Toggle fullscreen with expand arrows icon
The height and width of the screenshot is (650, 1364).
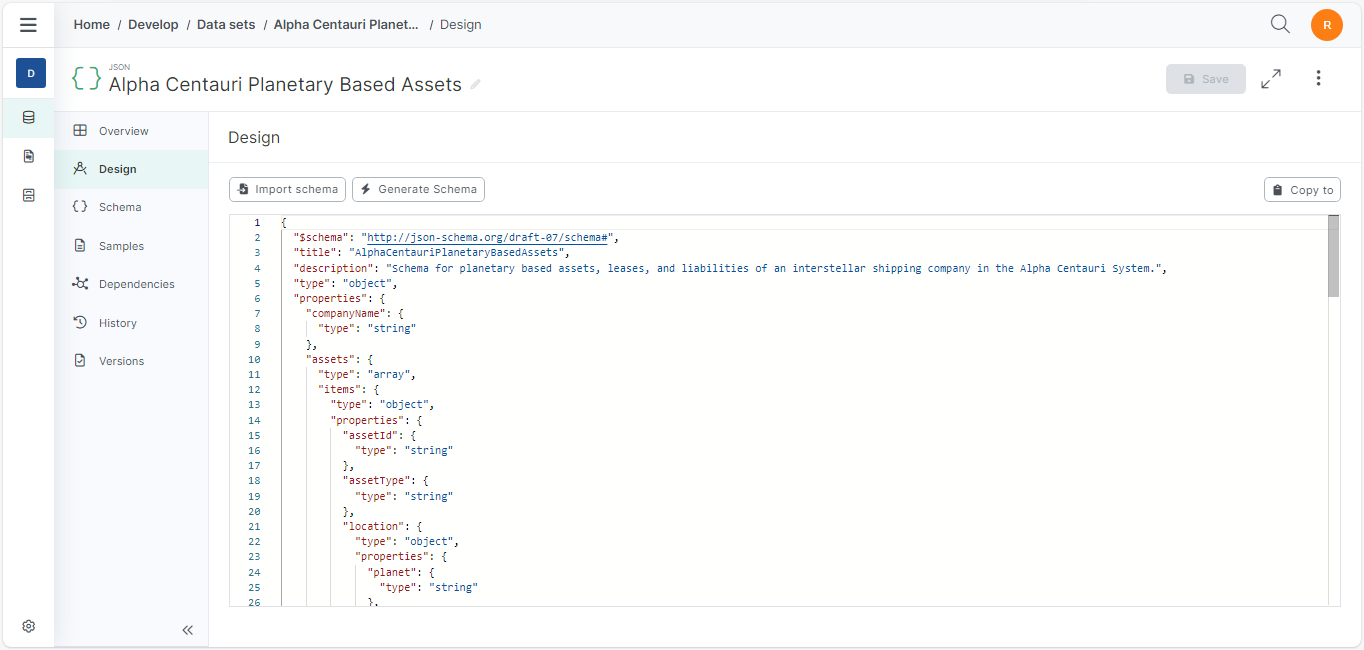coord(1271,79)
